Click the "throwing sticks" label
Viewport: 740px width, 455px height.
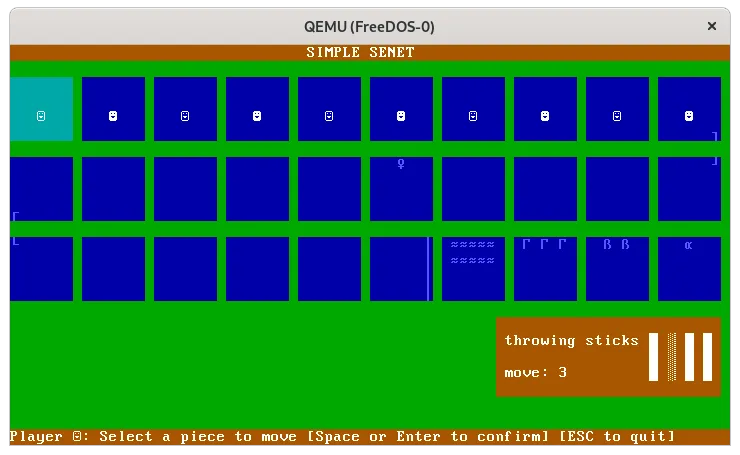pyautogui.click(x=572, y=340)
